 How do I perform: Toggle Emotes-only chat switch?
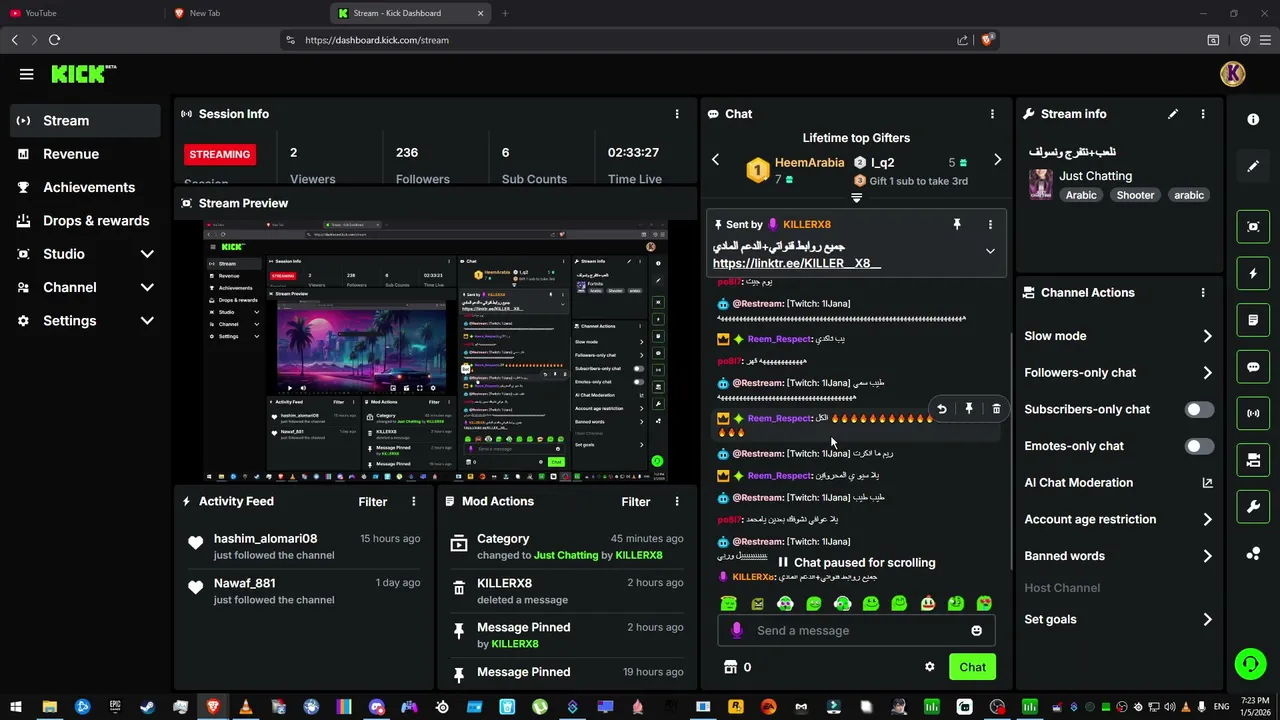coord(1199,446)
